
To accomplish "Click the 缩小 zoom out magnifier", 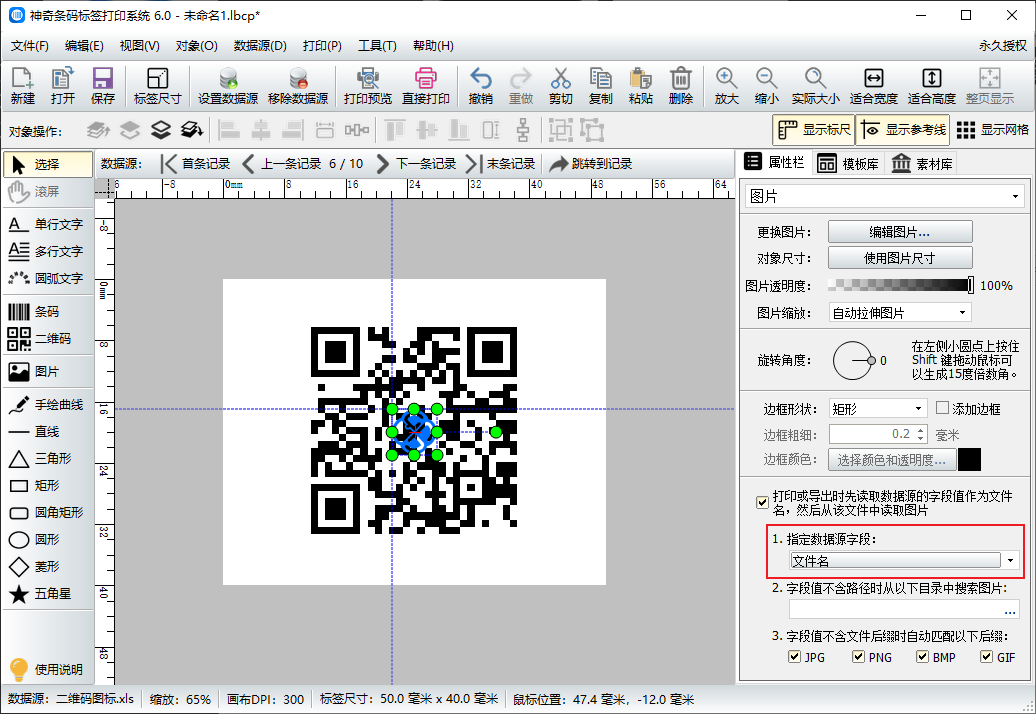I will (766, 86).
